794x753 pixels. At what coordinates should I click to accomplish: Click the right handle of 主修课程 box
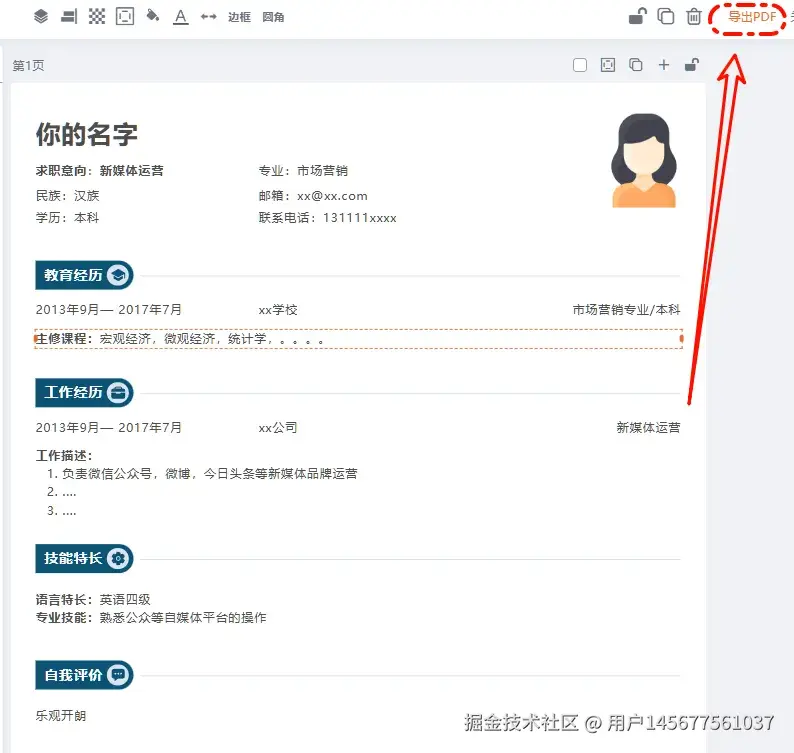tap(682, 338)
